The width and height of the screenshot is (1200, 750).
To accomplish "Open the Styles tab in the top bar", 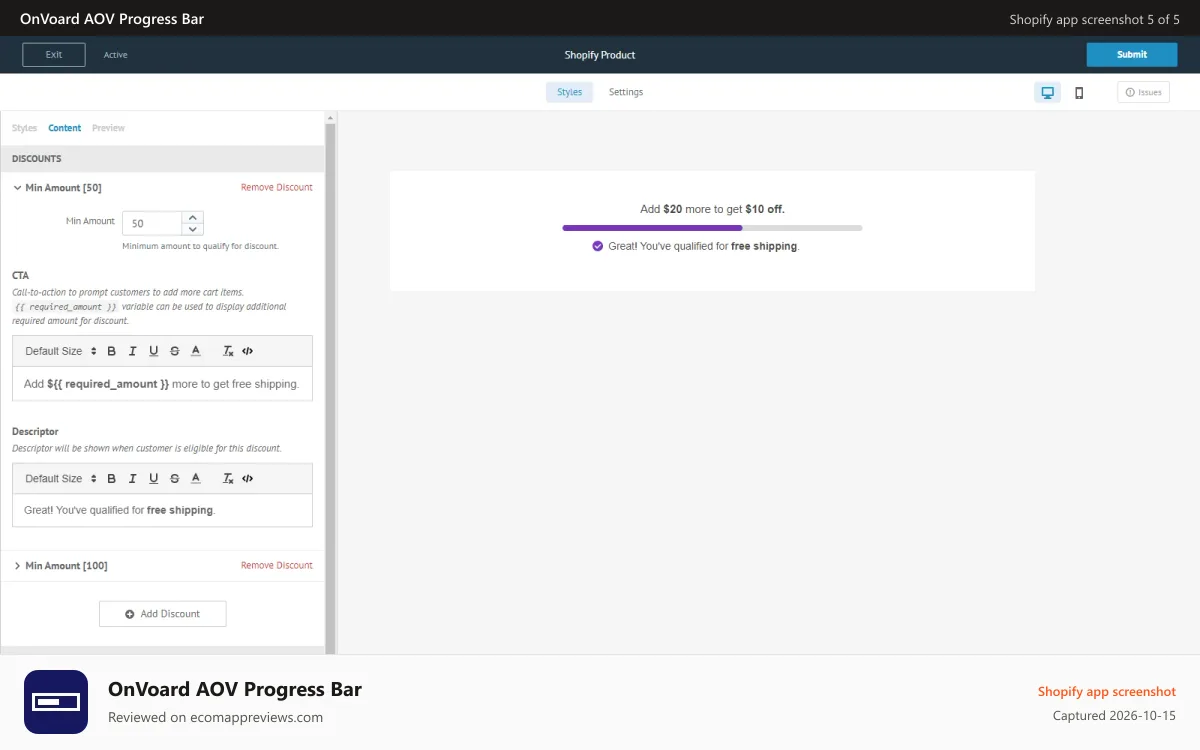I will tap(569, 92).
